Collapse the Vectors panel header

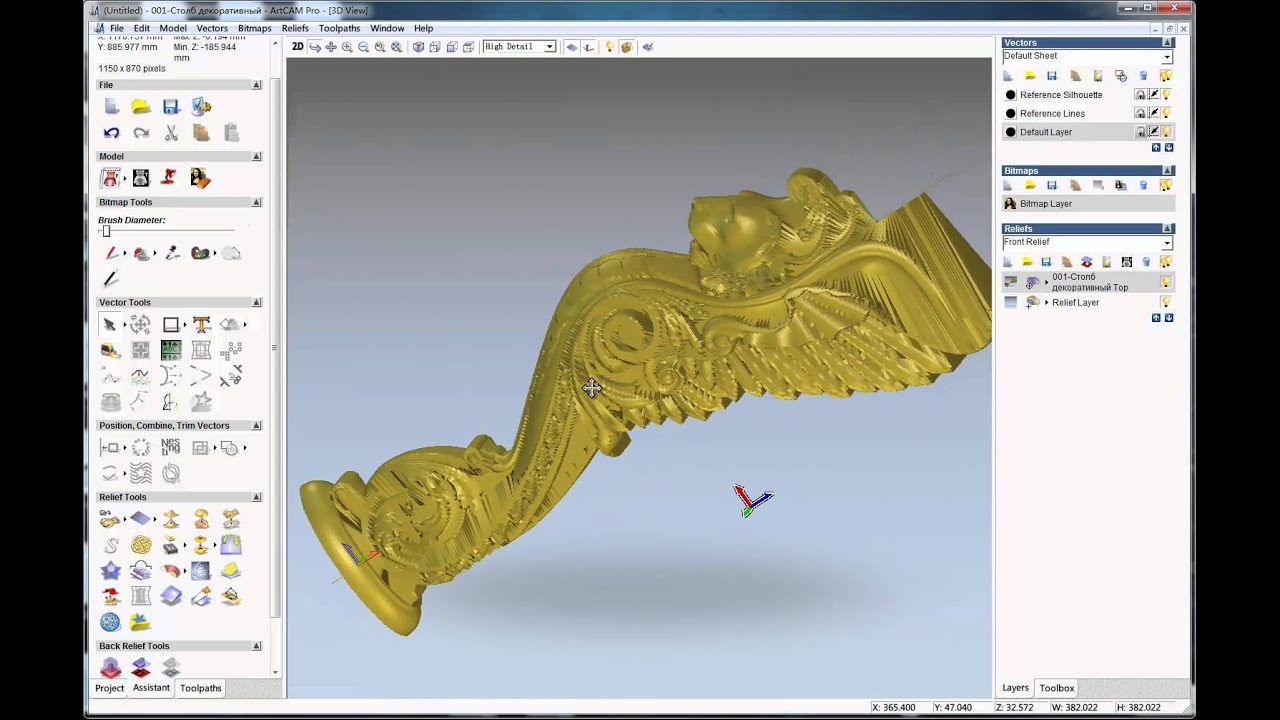click(1167, 43)
